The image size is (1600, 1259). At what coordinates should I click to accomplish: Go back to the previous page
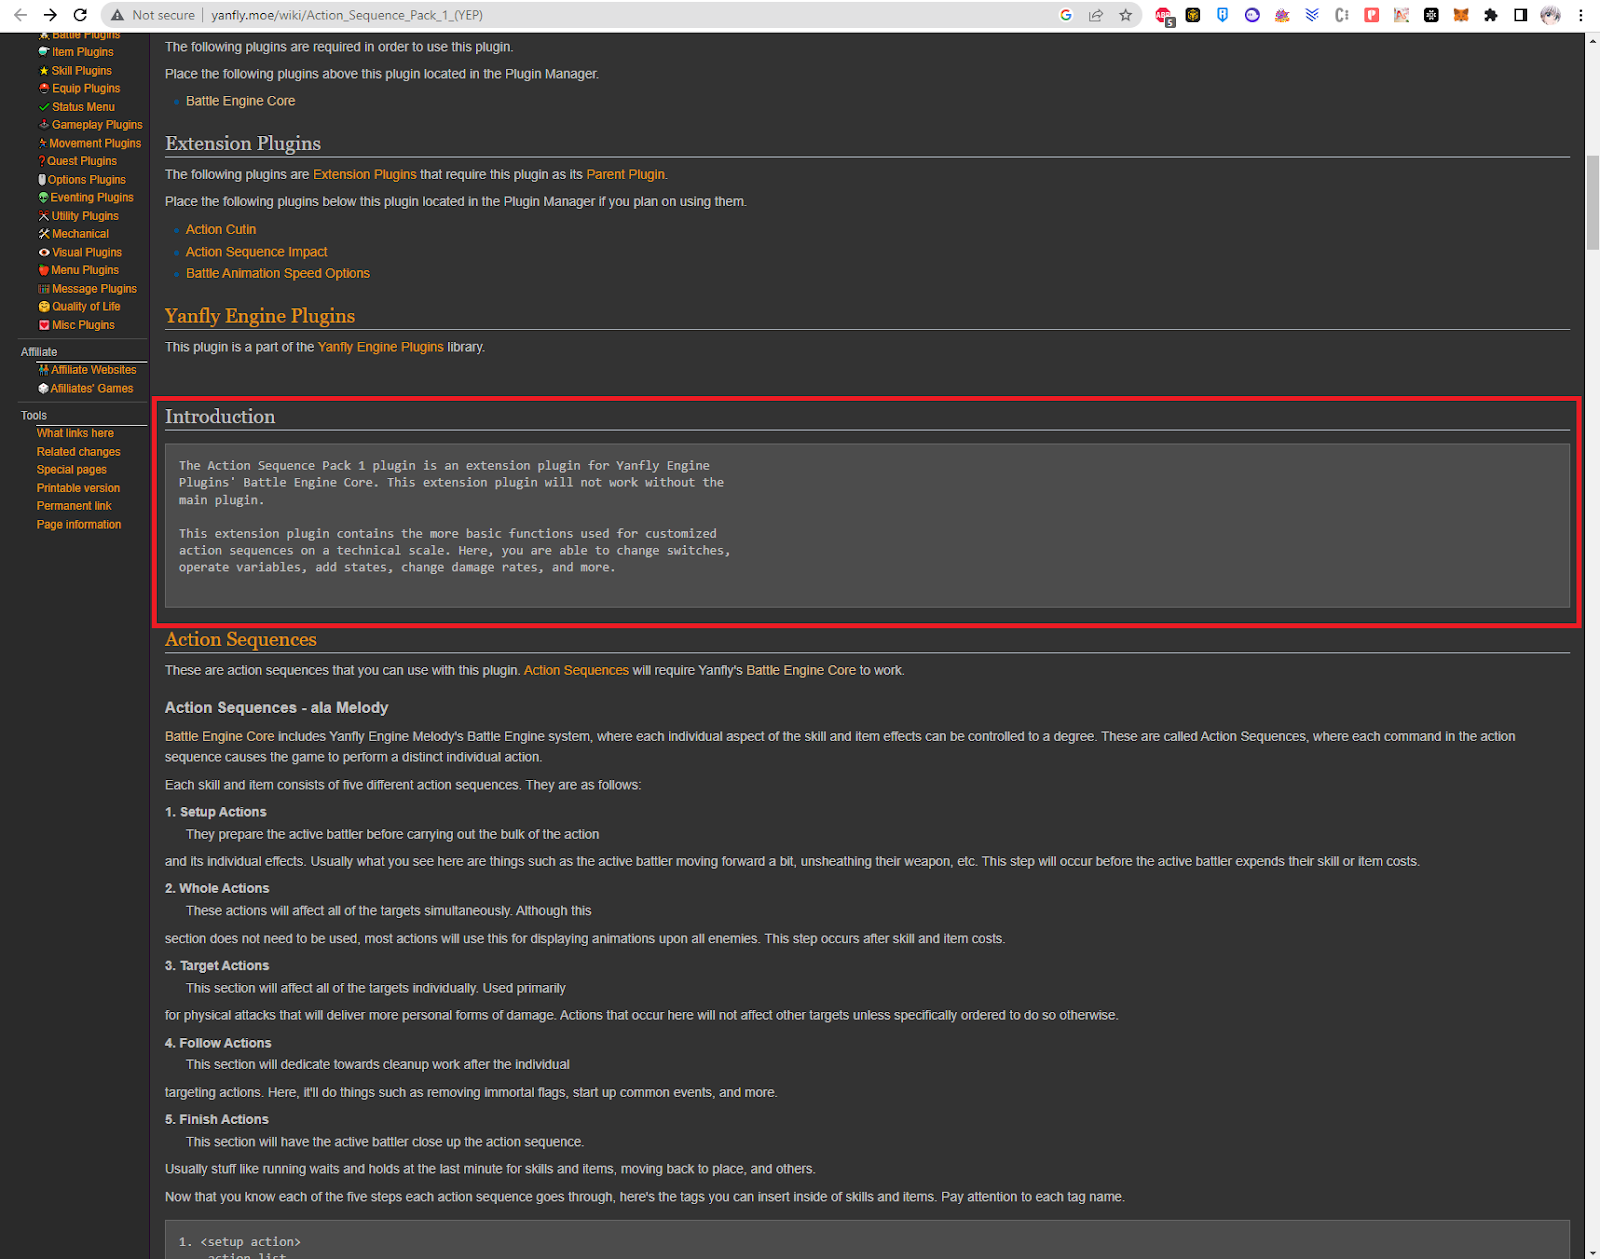20,15
